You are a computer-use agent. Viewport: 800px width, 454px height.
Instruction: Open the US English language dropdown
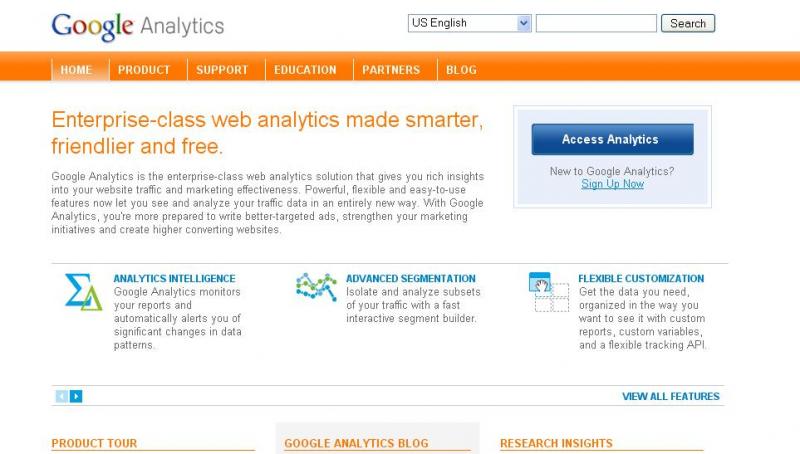pyautogui.click(x=469, y=23)
